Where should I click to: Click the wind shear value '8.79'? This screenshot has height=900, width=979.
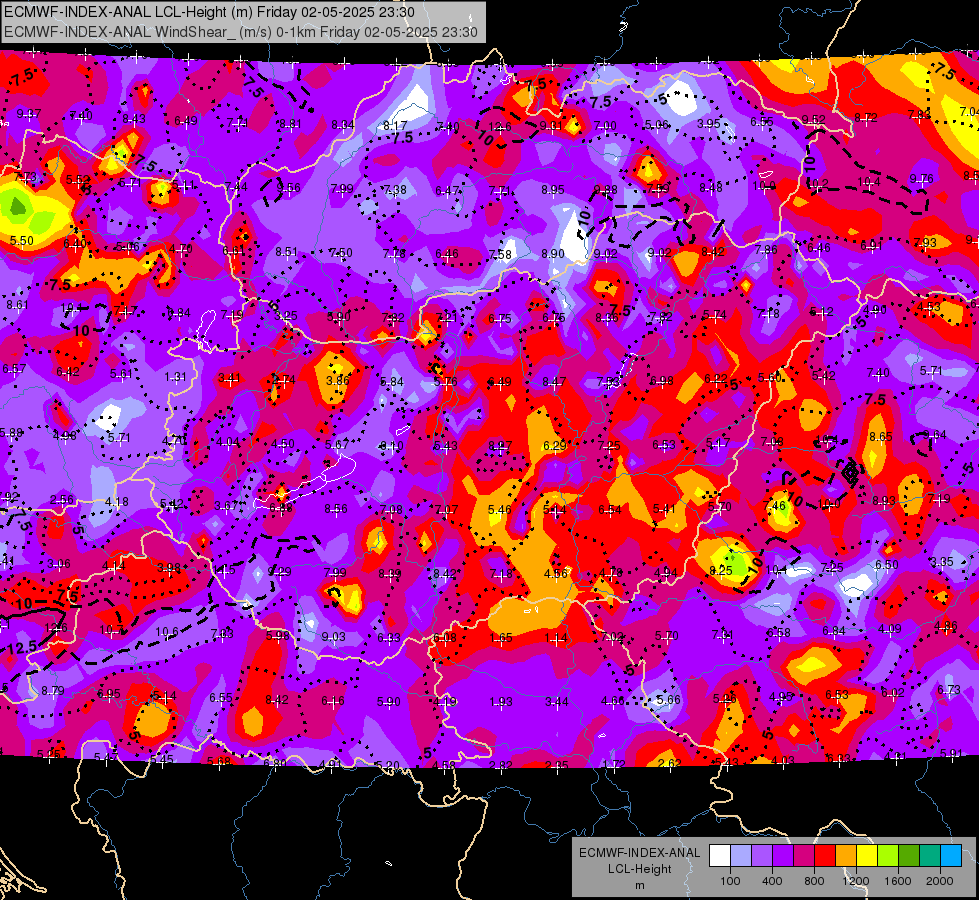point(53,691)
